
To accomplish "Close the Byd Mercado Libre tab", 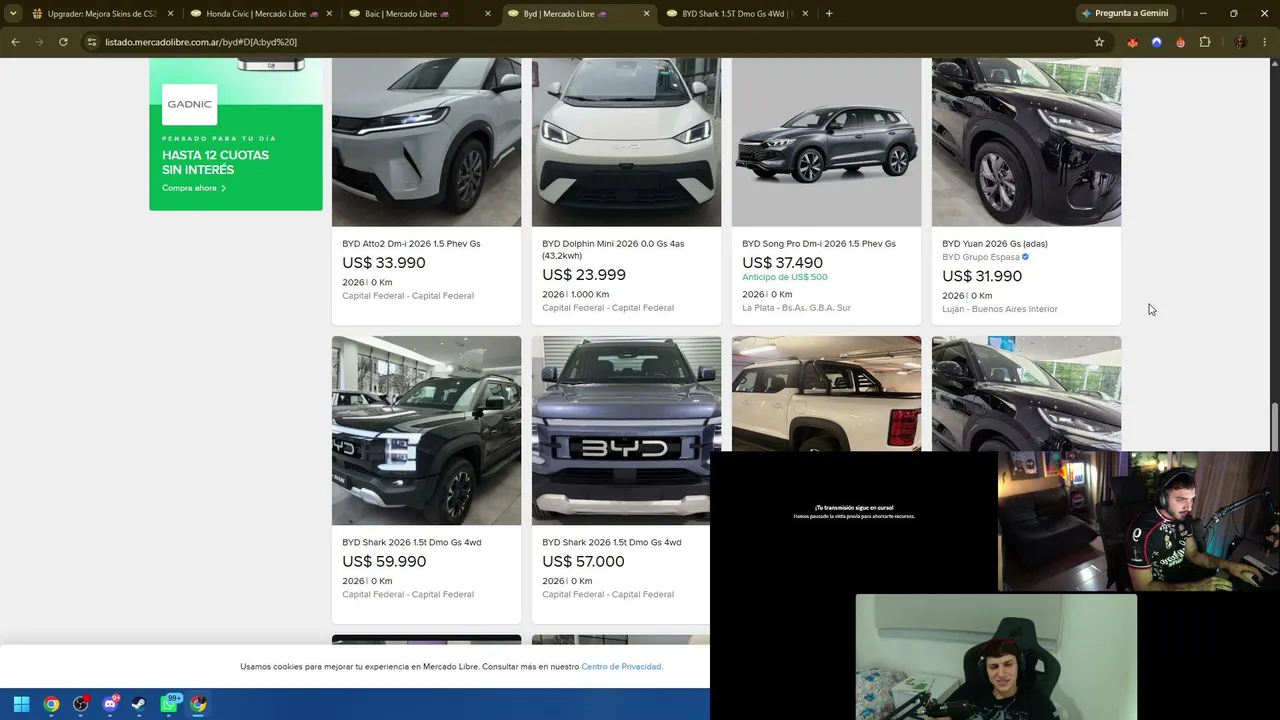I will (646, 14).
